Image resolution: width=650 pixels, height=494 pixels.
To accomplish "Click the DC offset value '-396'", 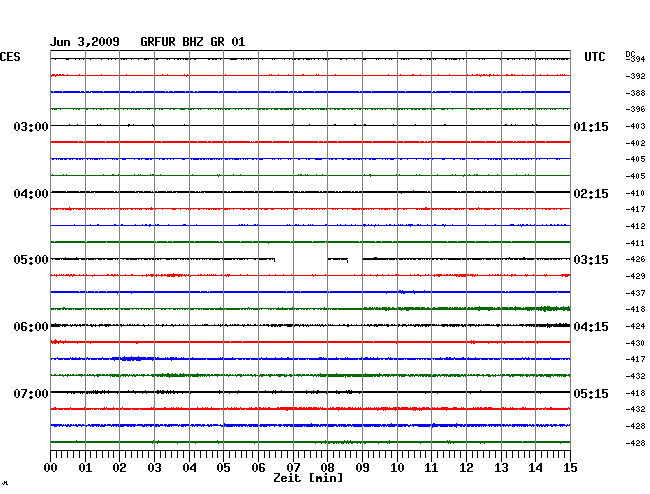I will point(635,109).
